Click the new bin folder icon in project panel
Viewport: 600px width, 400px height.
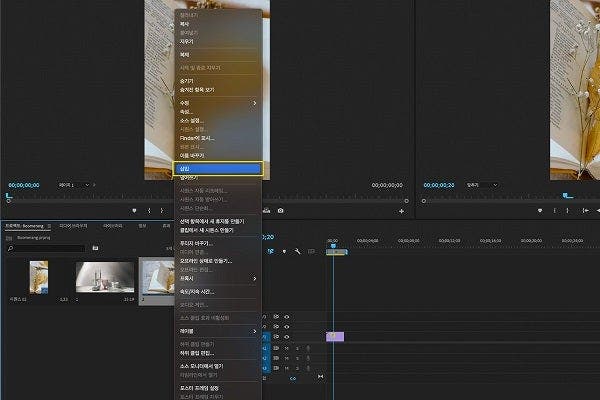[x=94, y=247]
